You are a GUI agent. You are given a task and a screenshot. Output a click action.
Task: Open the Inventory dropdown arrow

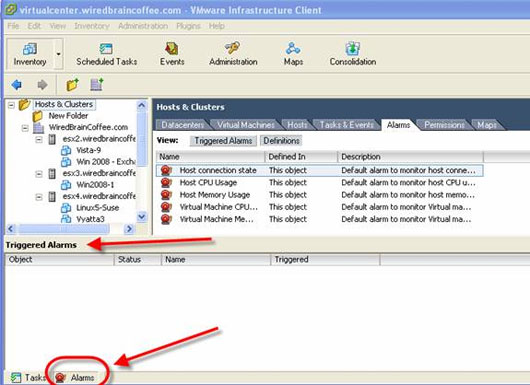click(x=58, y=54)
